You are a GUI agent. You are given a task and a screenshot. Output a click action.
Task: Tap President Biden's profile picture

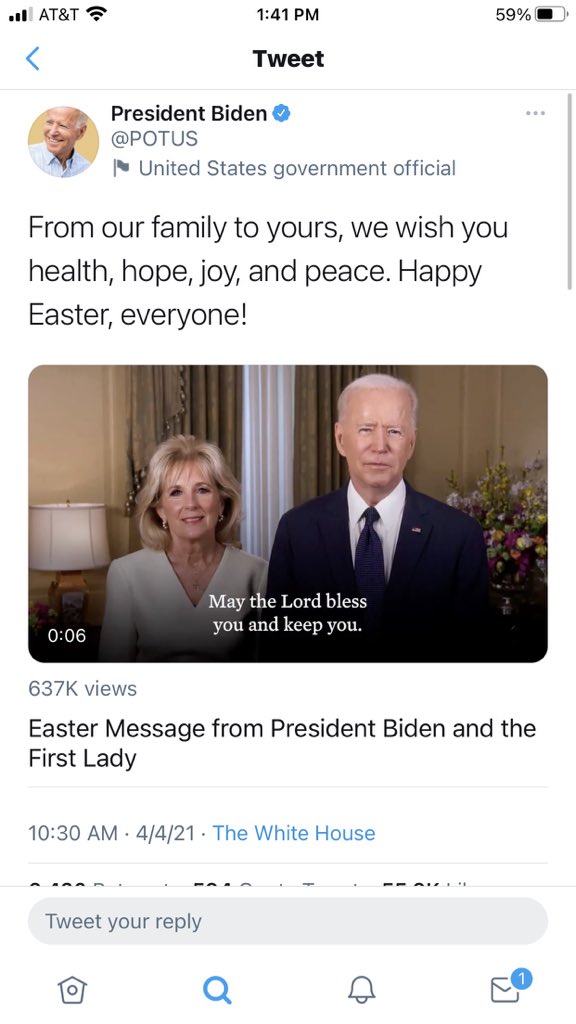(63, 142)
